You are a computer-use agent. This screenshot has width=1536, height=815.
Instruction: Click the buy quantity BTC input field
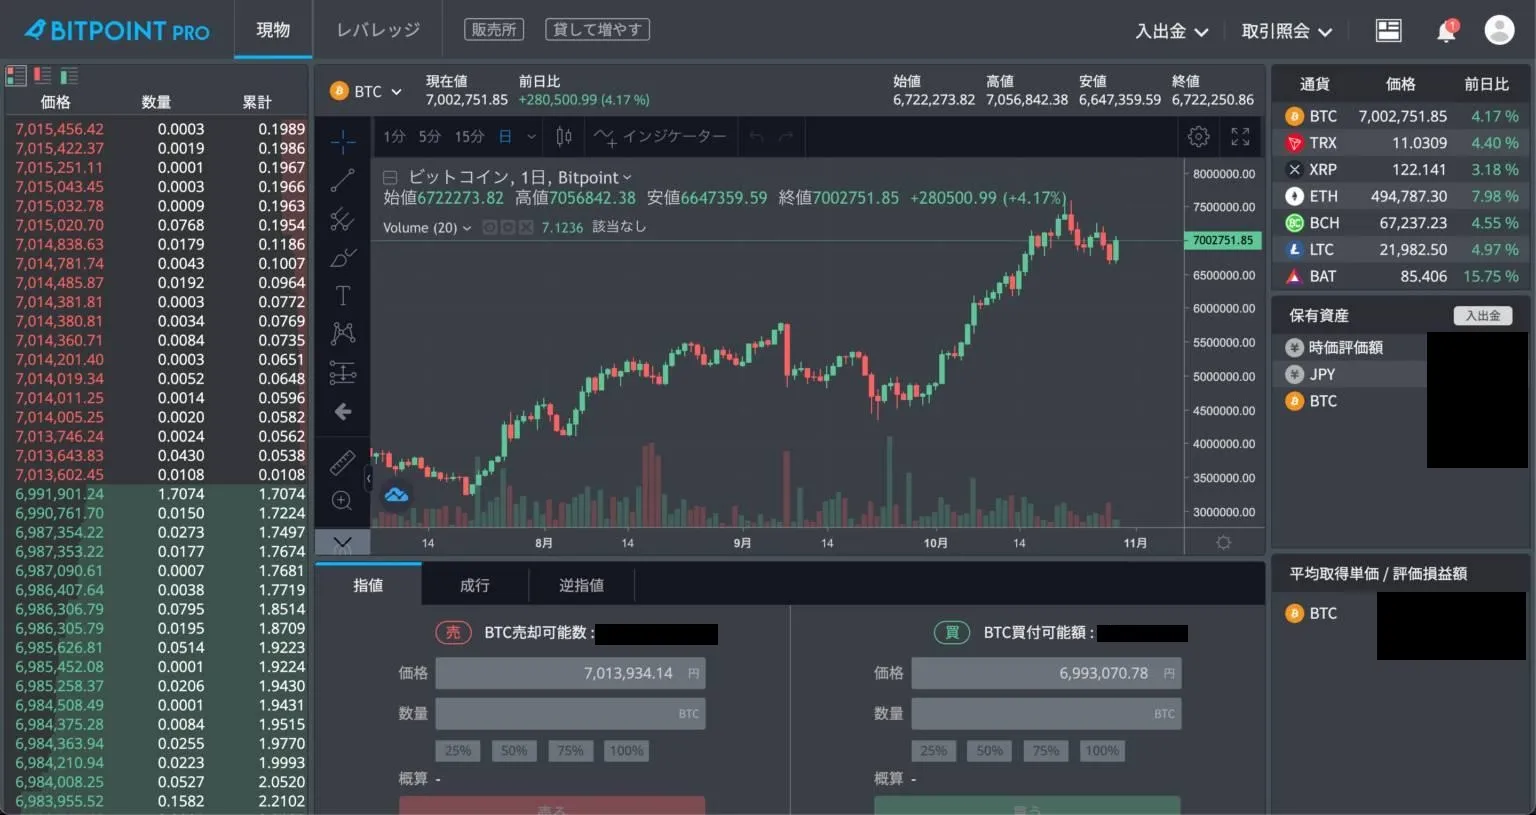point(1046,714)
